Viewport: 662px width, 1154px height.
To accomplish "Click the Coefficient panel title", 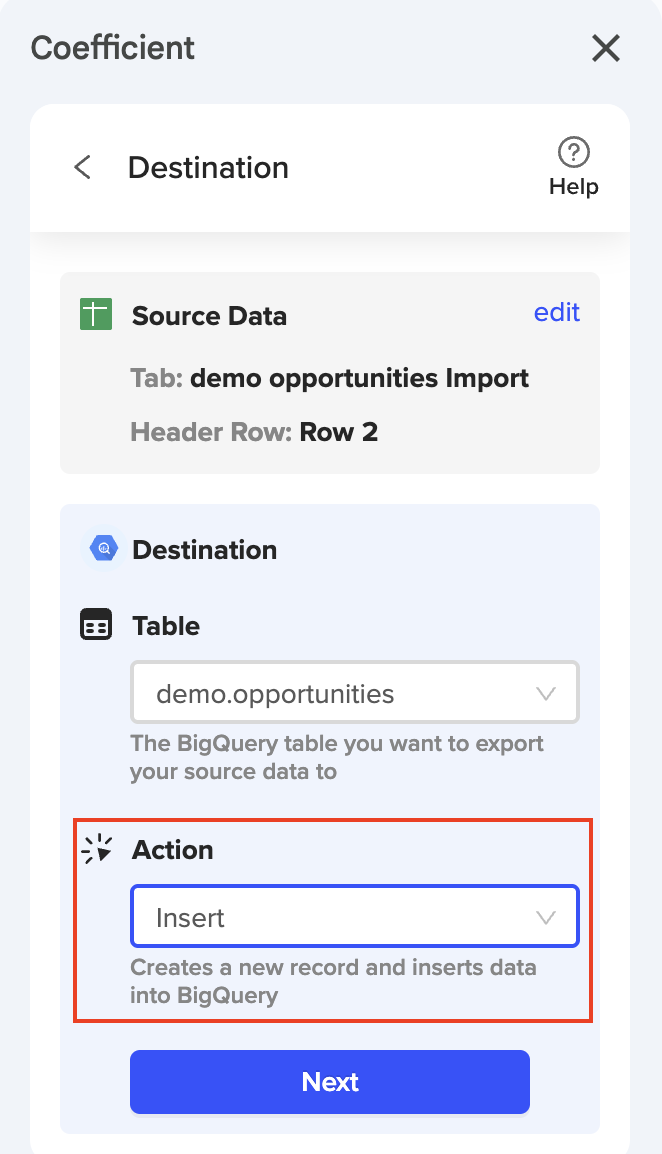I will point(113,48).
